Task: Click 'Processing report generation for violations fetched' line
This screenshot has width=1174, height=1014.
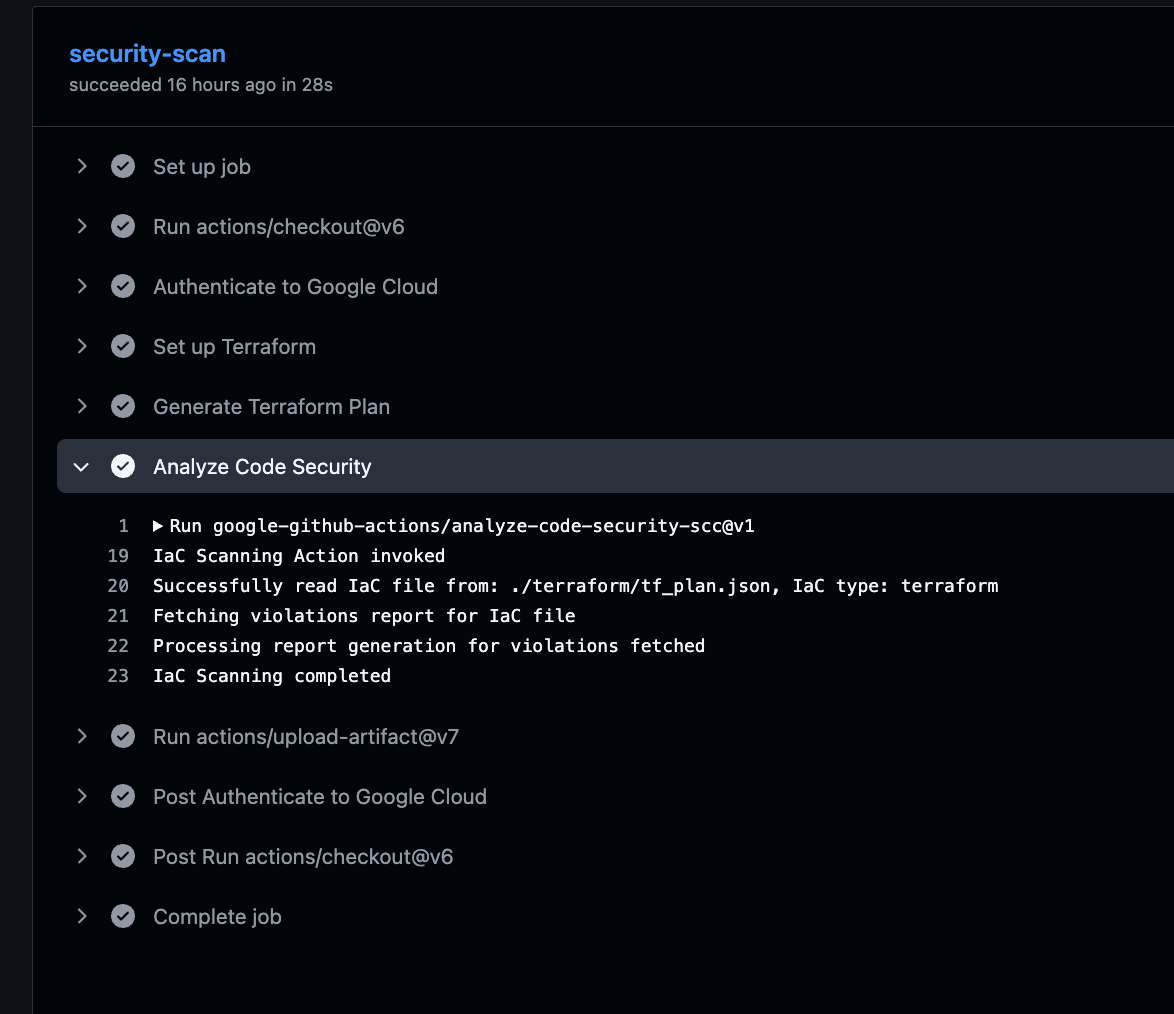Action: click(429, 646)
